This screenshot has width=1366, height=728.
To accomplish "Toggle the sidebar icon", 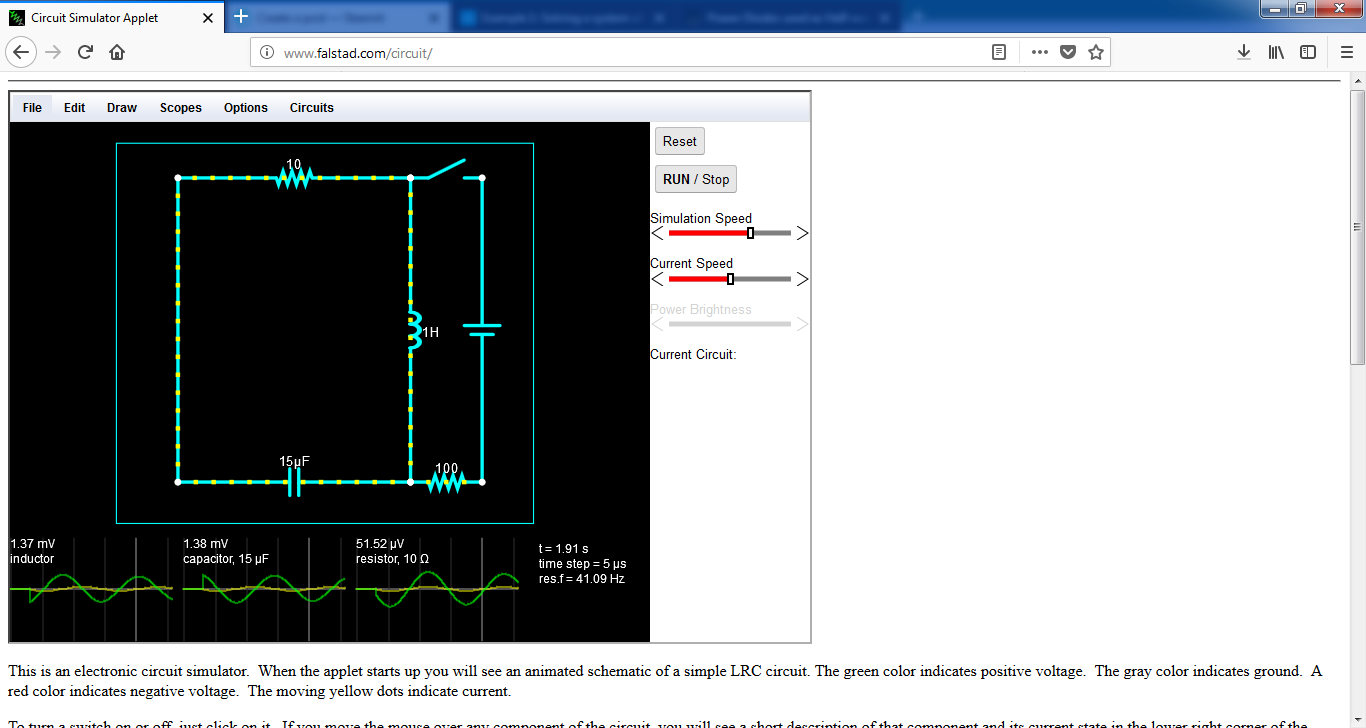I will point(1308,52).
